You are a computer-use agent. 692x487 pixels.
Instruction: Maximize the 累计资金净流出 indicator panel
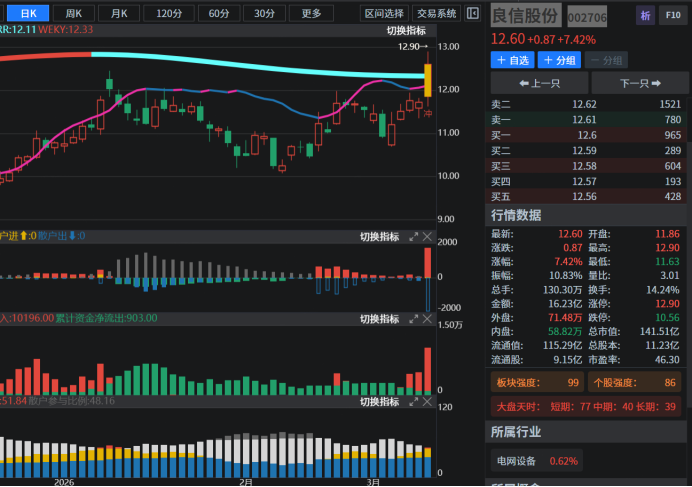point(412,319)
